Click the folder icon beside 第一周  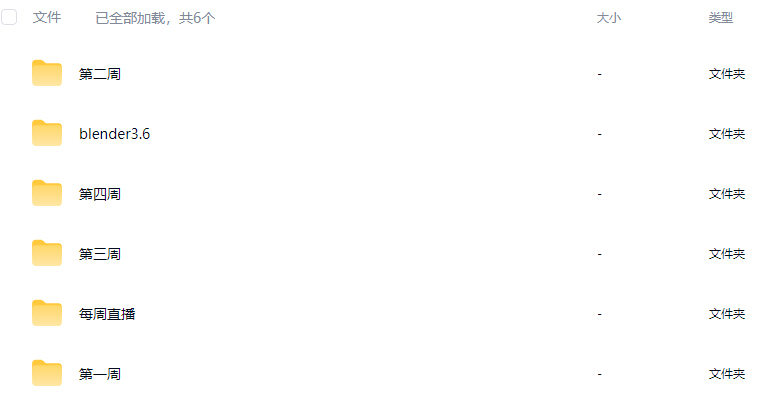tap(47, 373)
